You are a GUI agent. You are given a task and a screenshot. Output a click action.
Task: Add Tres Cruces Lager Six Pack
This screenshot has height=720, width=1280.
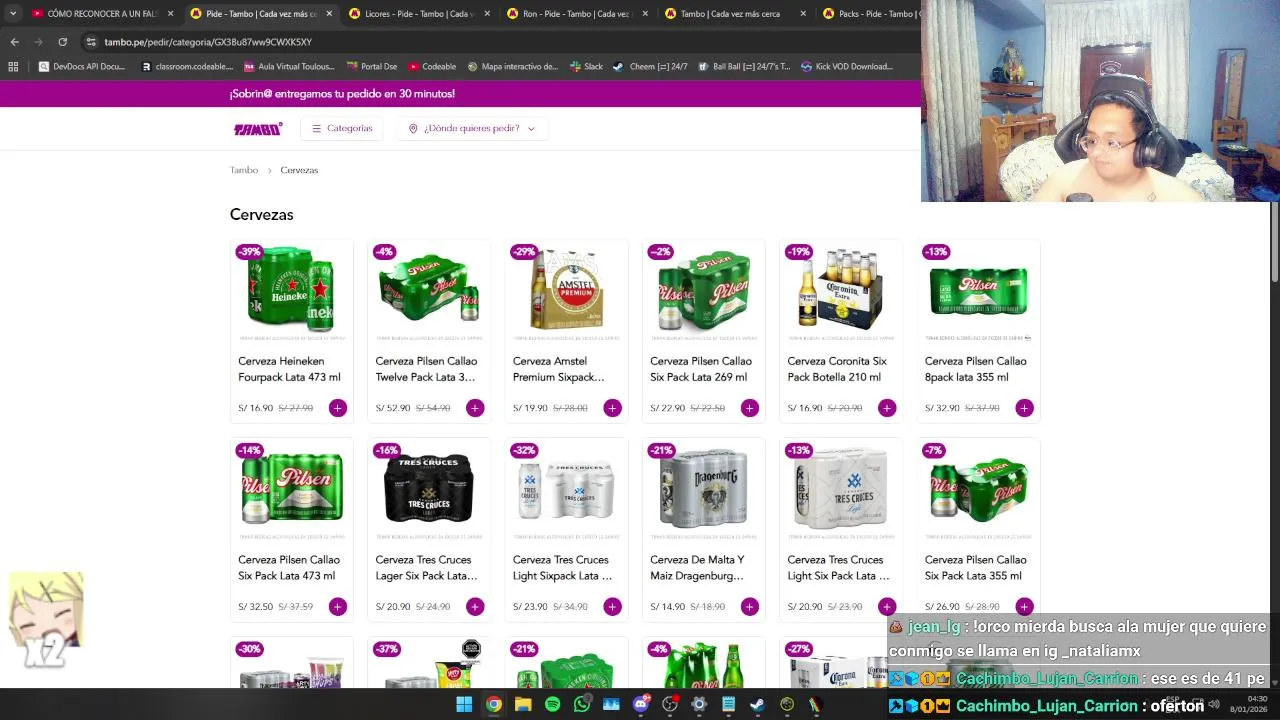[x=475, y=607]
